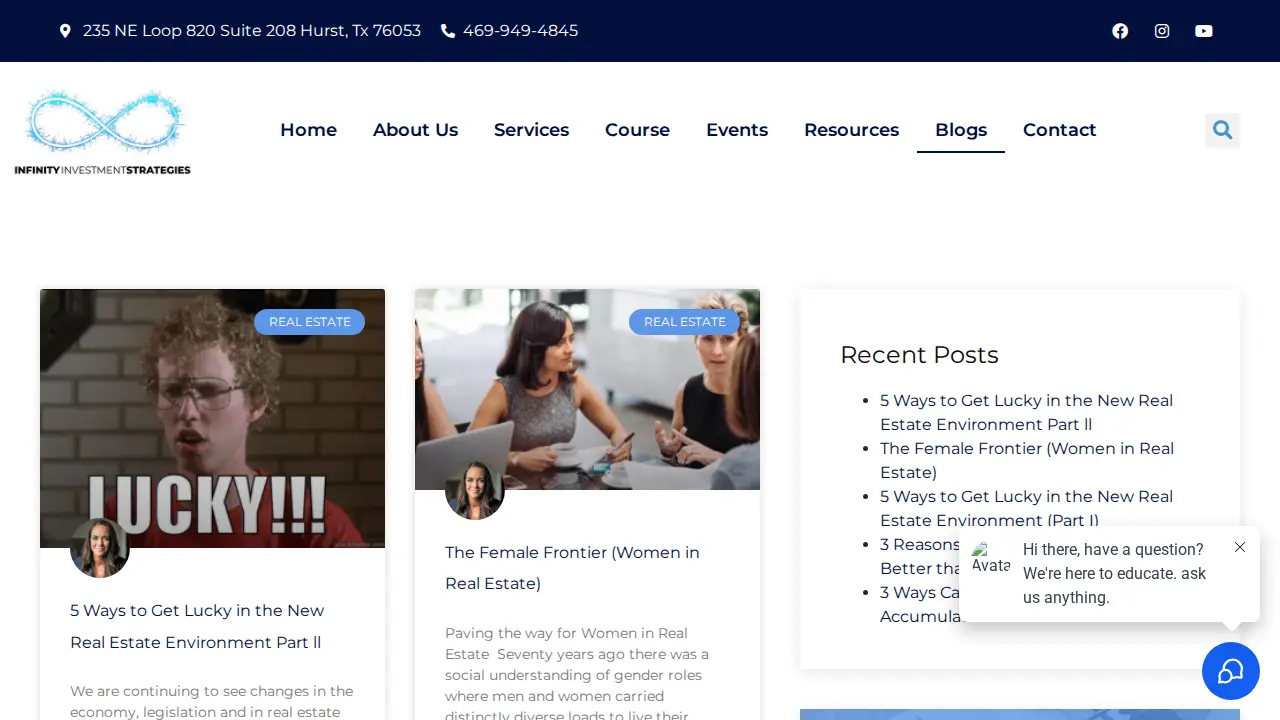Click author avatar on Female Frontier card
1280x720 pixels.
click(x=475, y=490)
